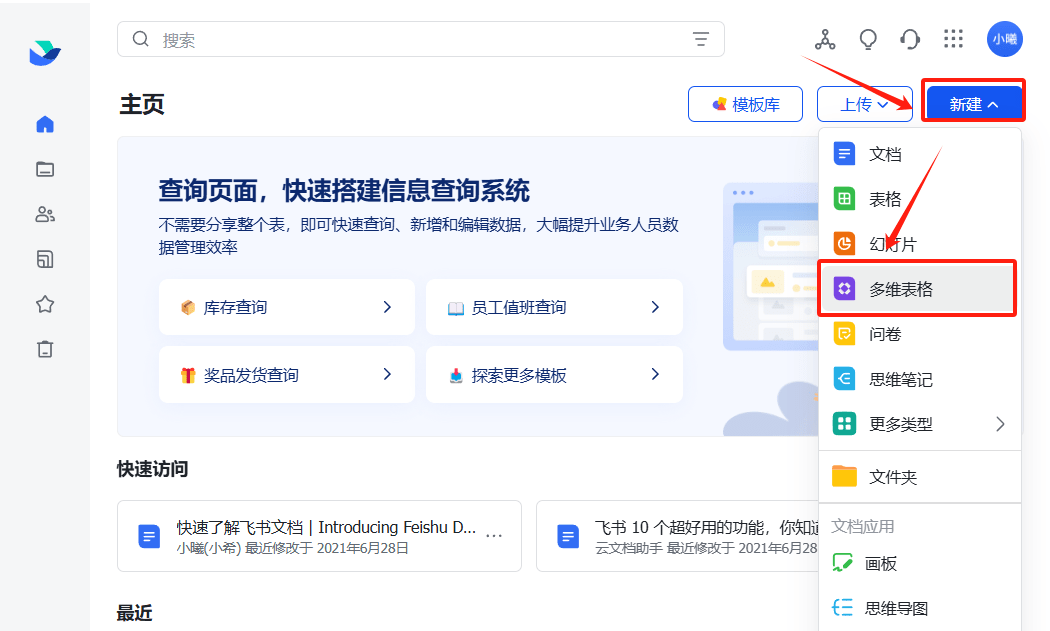Screen dimensions: 1050x631
Task: Open more options on 快速了解飞书文档 card
Action: pyautogui.click(x=494, y=535)
